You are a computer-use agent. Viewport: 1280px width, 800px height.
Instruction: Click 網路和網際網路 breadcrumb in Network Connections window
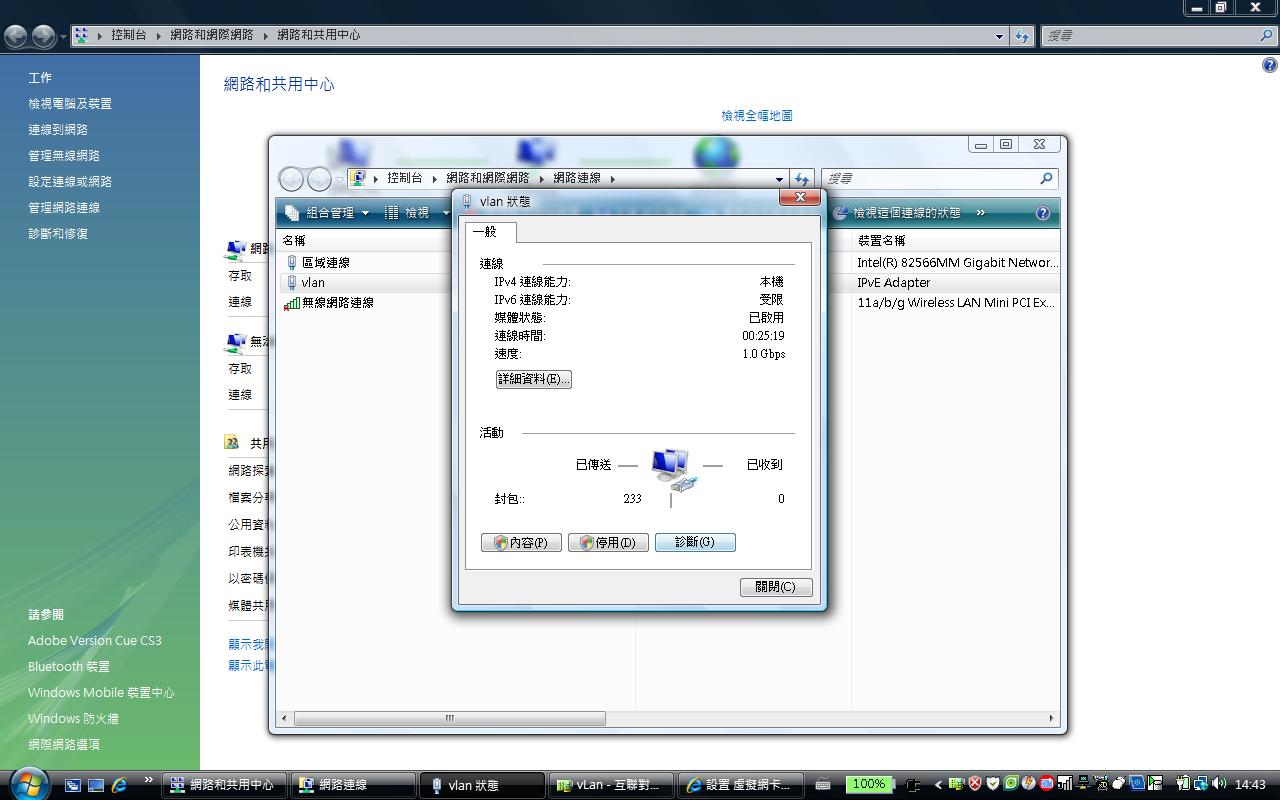click(488, 178)
